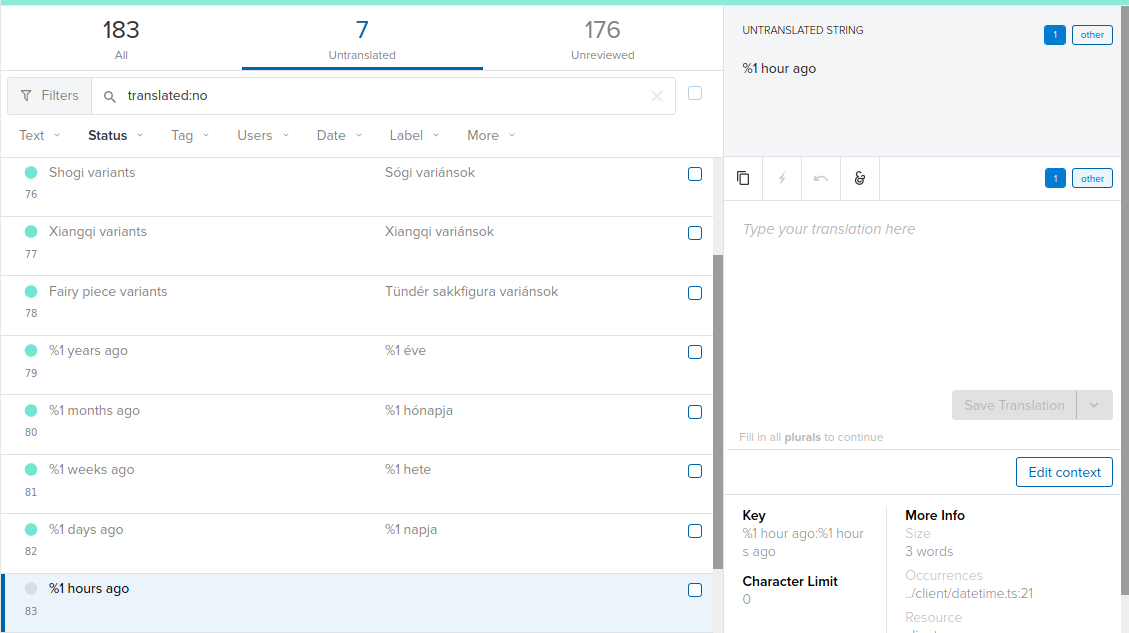The height and width of the screenshot is (633, 1129).
Task: Check the %1 months ago checkbox
Action: [x=695, y=411]
